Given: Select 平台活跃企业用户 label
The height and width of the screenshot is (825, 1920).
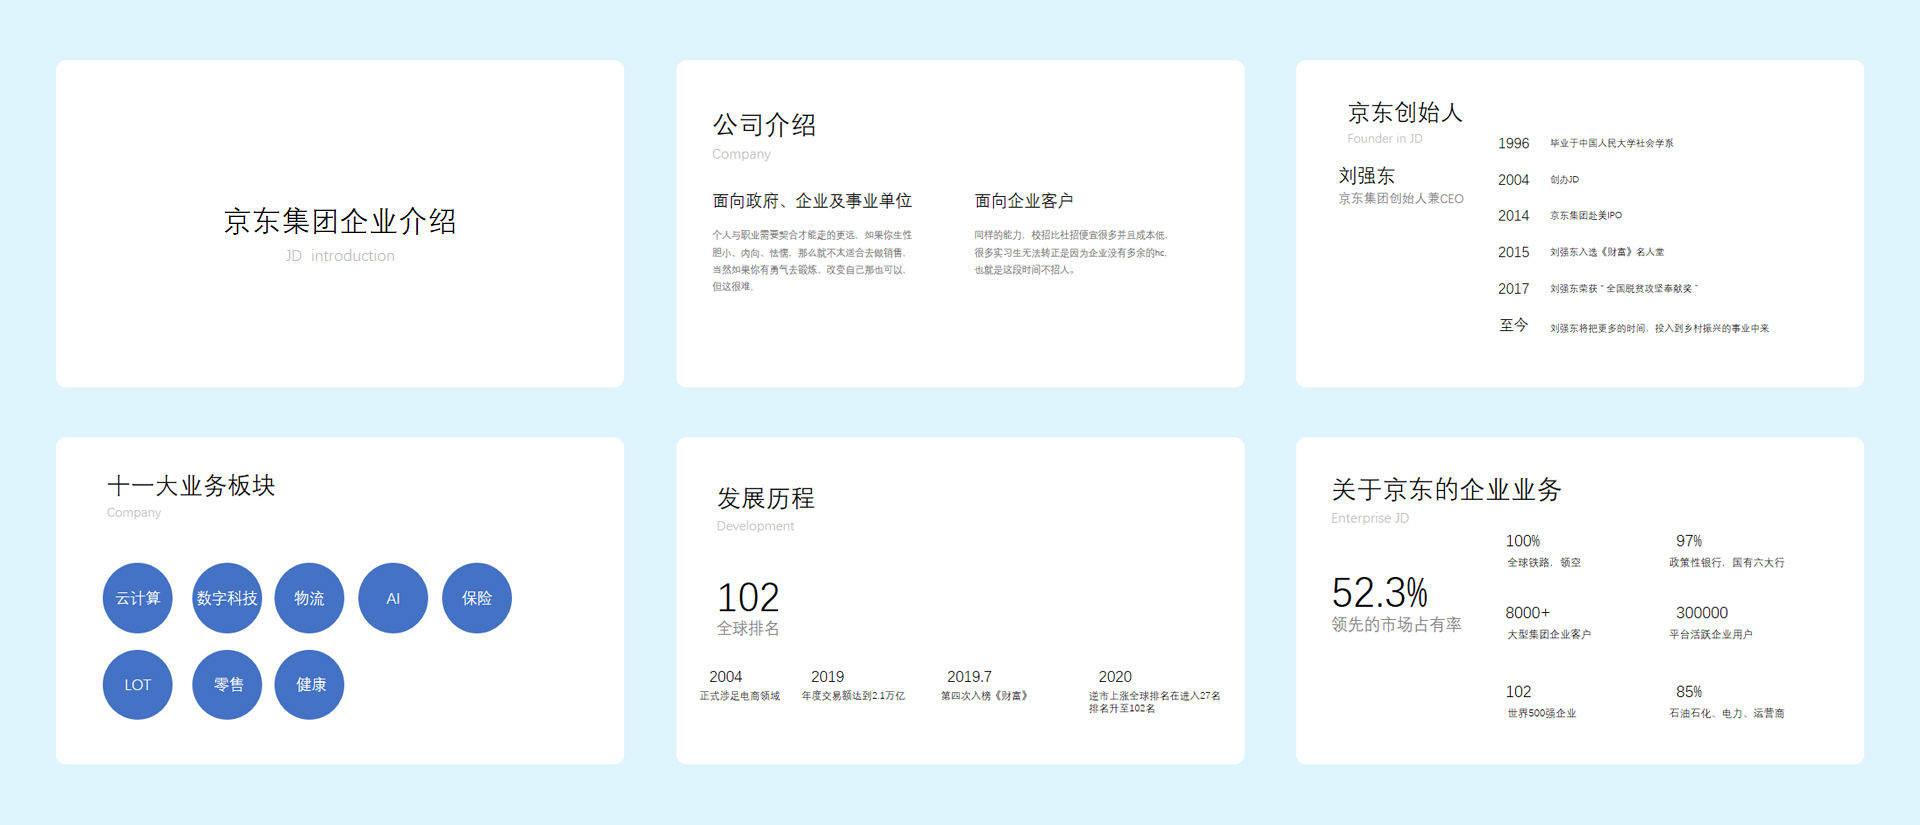Looking at the screenshot, I should point(1710,635).
